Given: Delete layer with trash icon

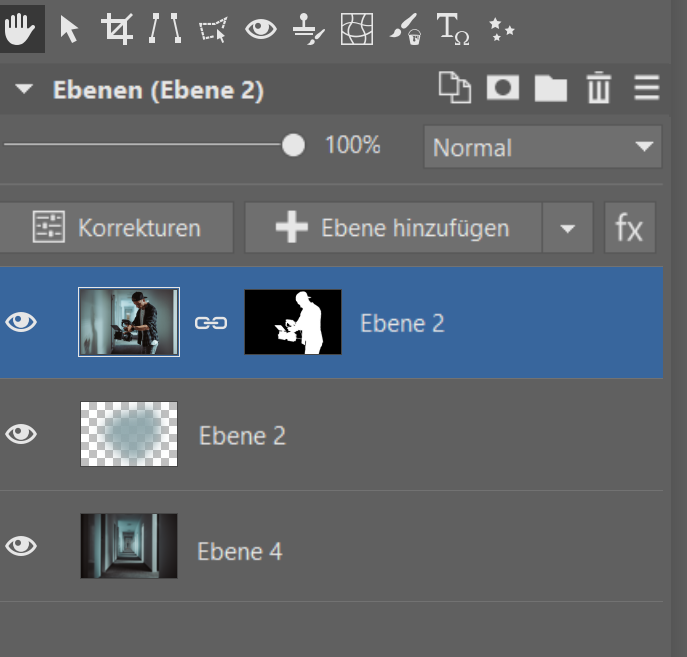Looking at the screenshot, I should coord(598,88).
